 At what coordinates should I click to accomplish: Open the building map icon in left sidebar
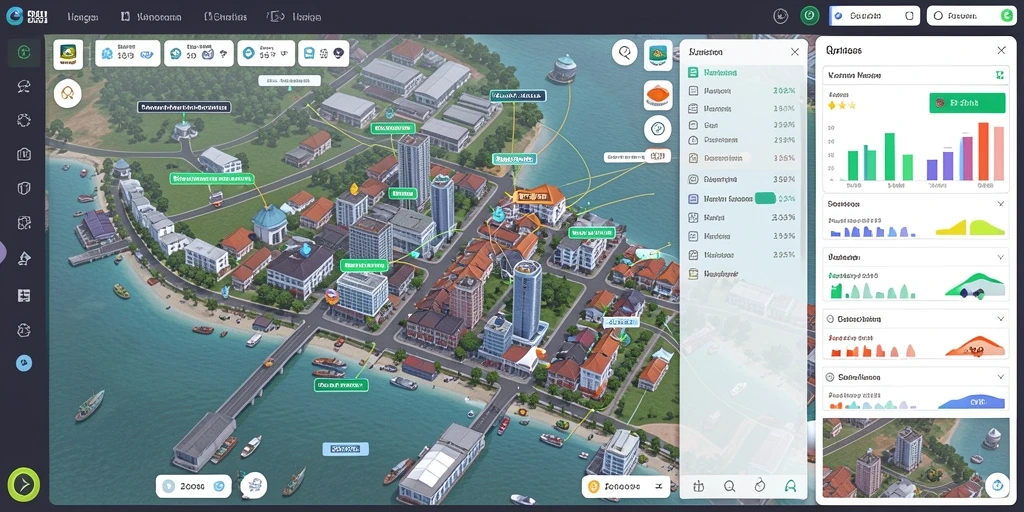[x=24, y=154]
